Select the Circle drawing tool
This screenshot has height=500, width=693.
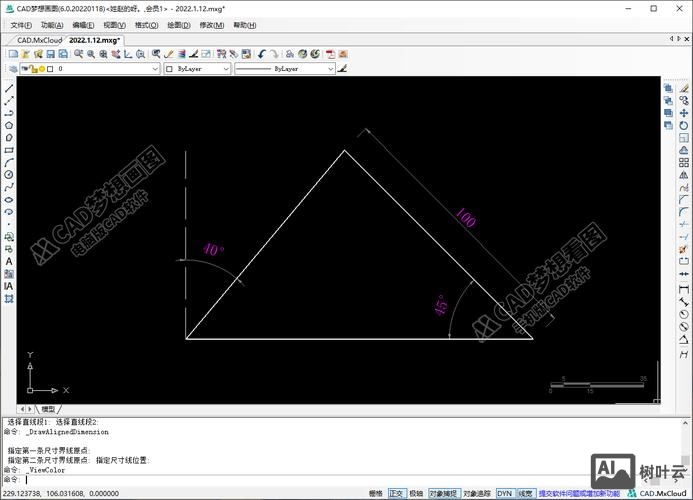point(9,174)
